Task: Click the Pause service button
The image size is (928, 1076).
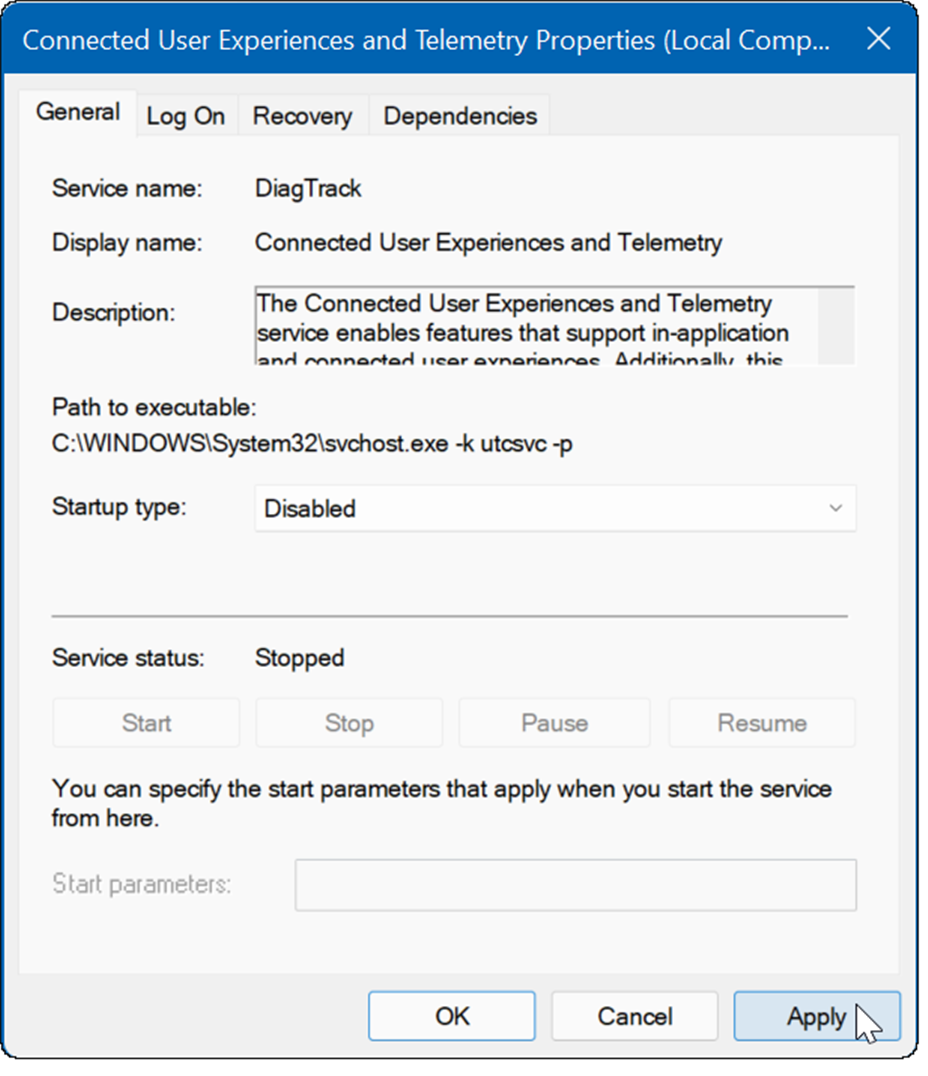Action: tap(554, 723)
